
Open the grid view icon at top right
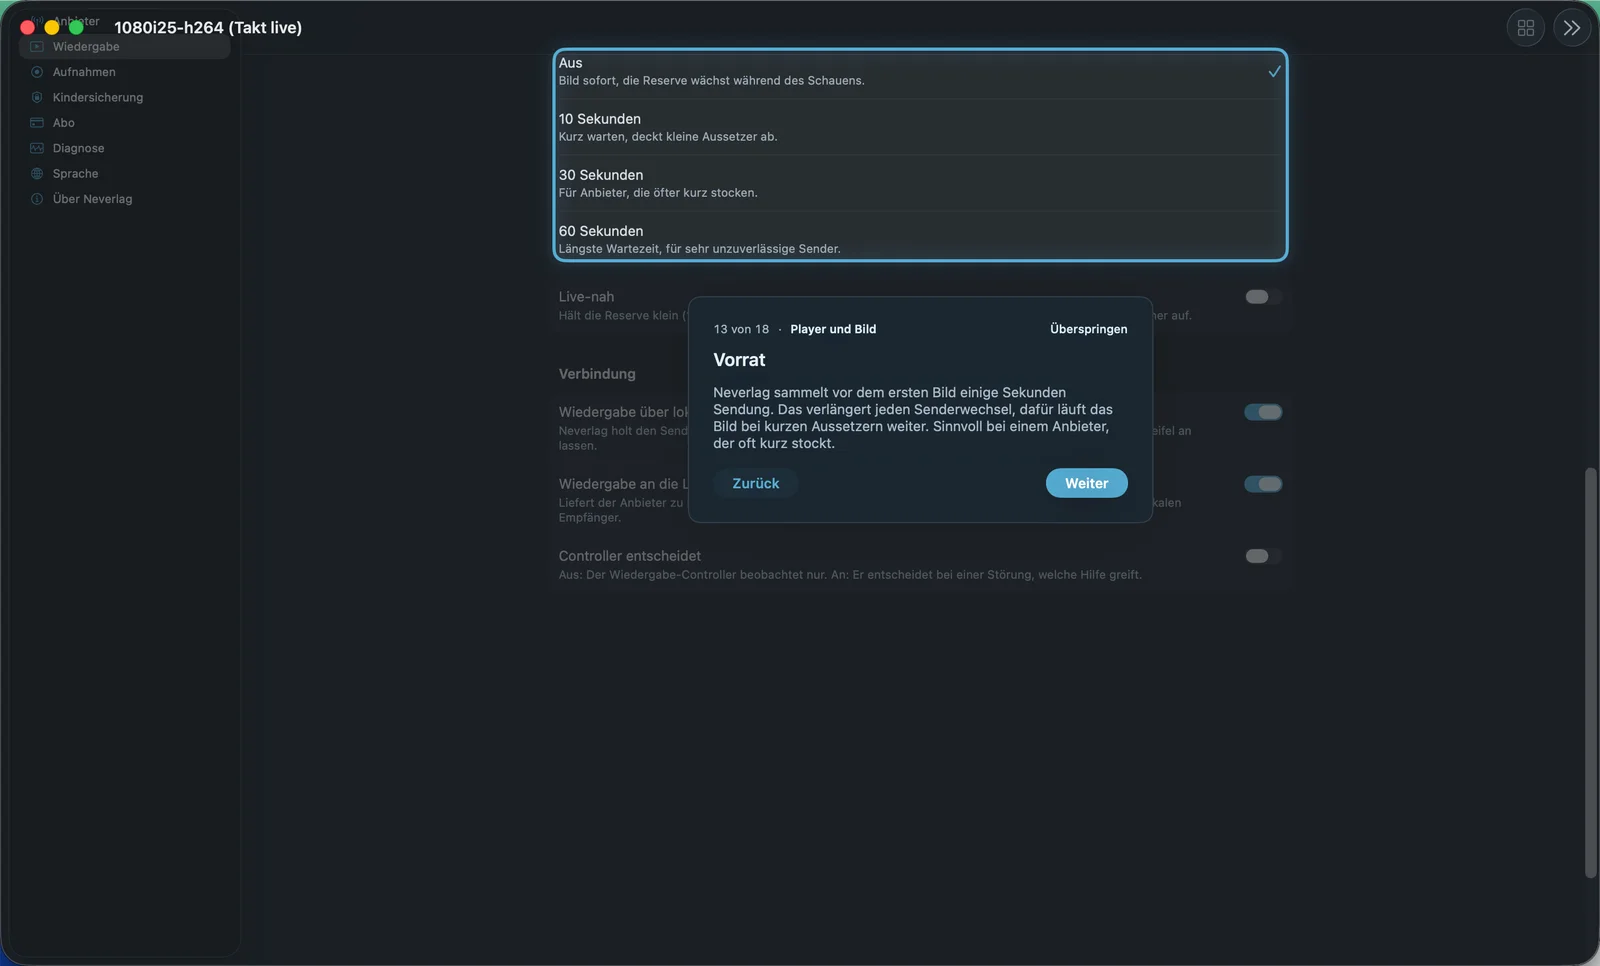[1526, 28]
